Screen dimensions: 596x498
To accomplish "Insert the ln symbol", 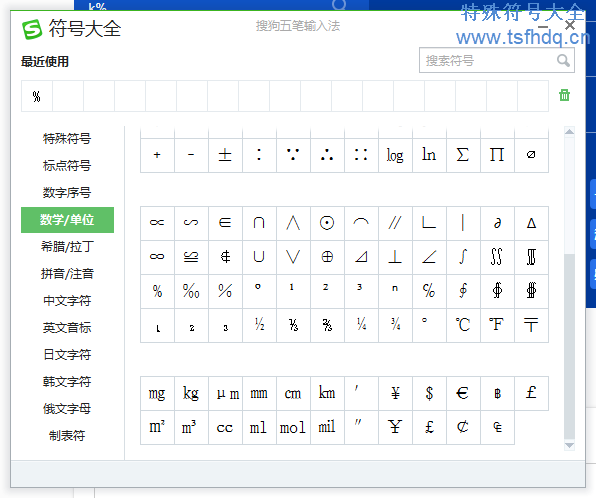I will [429, 155].
